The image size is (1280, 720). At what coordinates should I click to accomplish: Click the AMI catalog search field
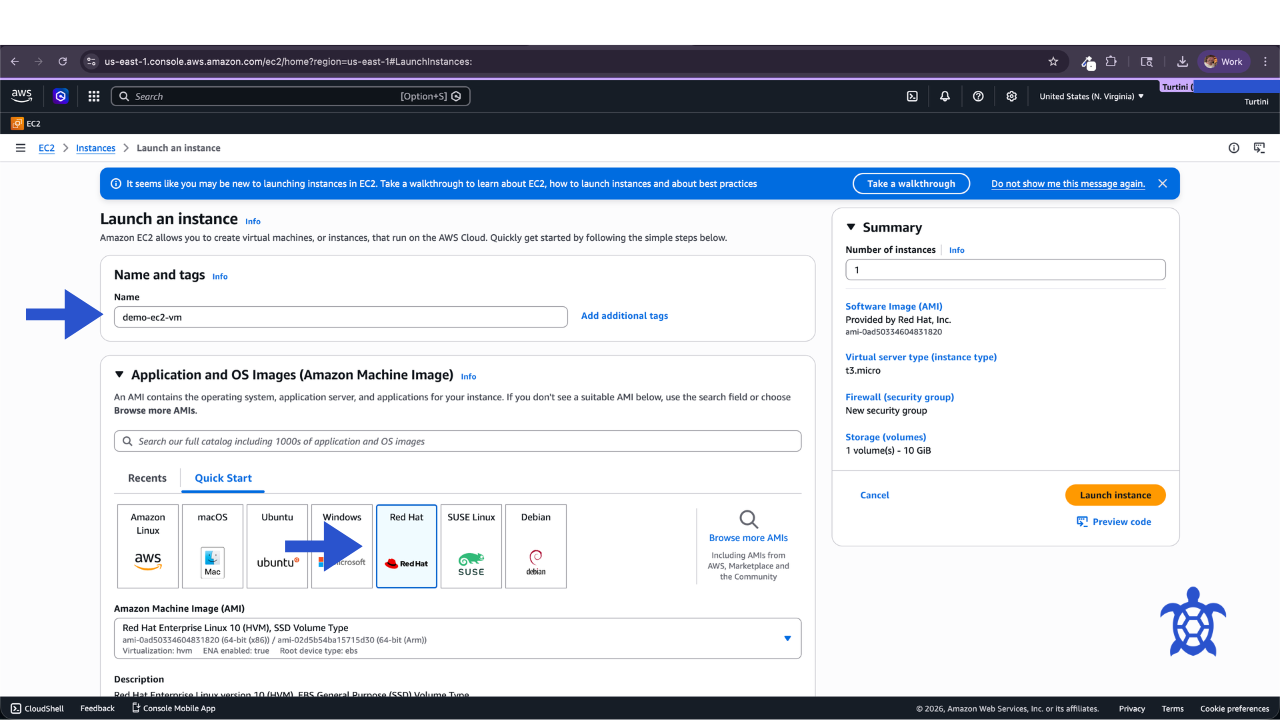(x=458, y=441)
